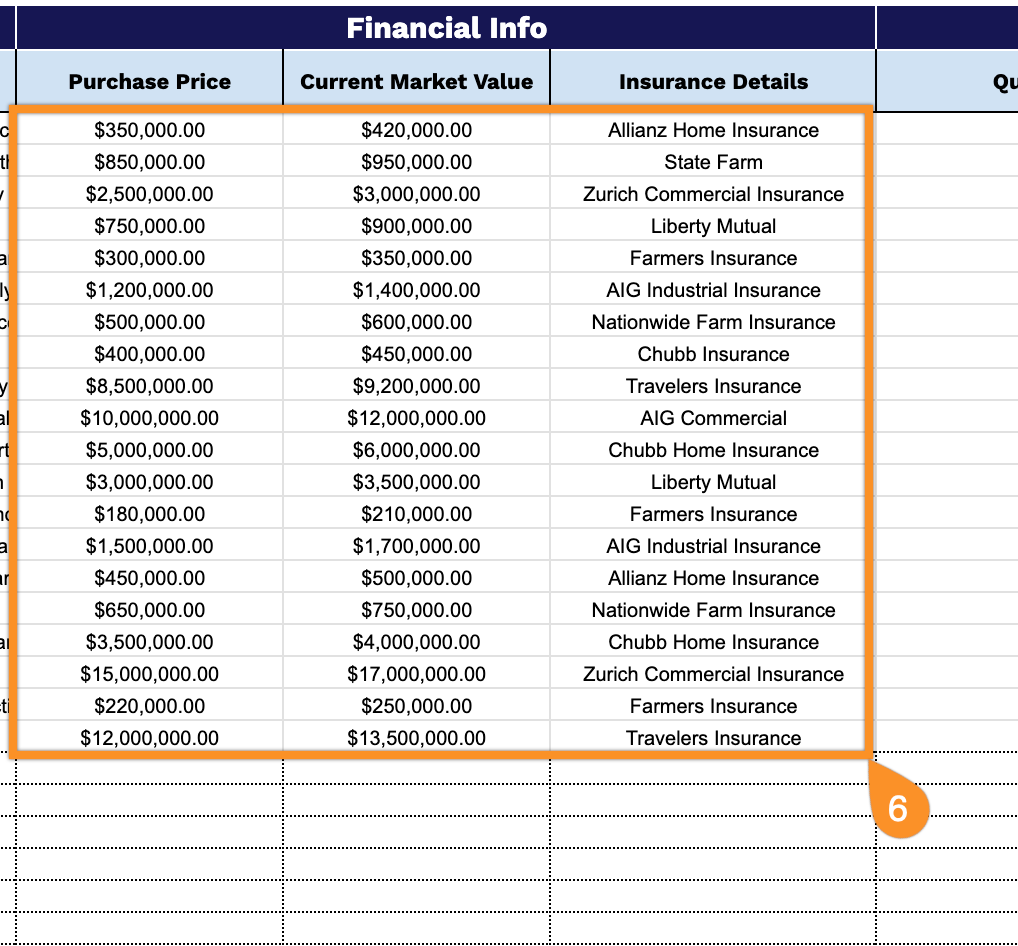Select the AIG Commercial cell
This screenshot has width=1018, height=946.
click(x=713, y=418)
